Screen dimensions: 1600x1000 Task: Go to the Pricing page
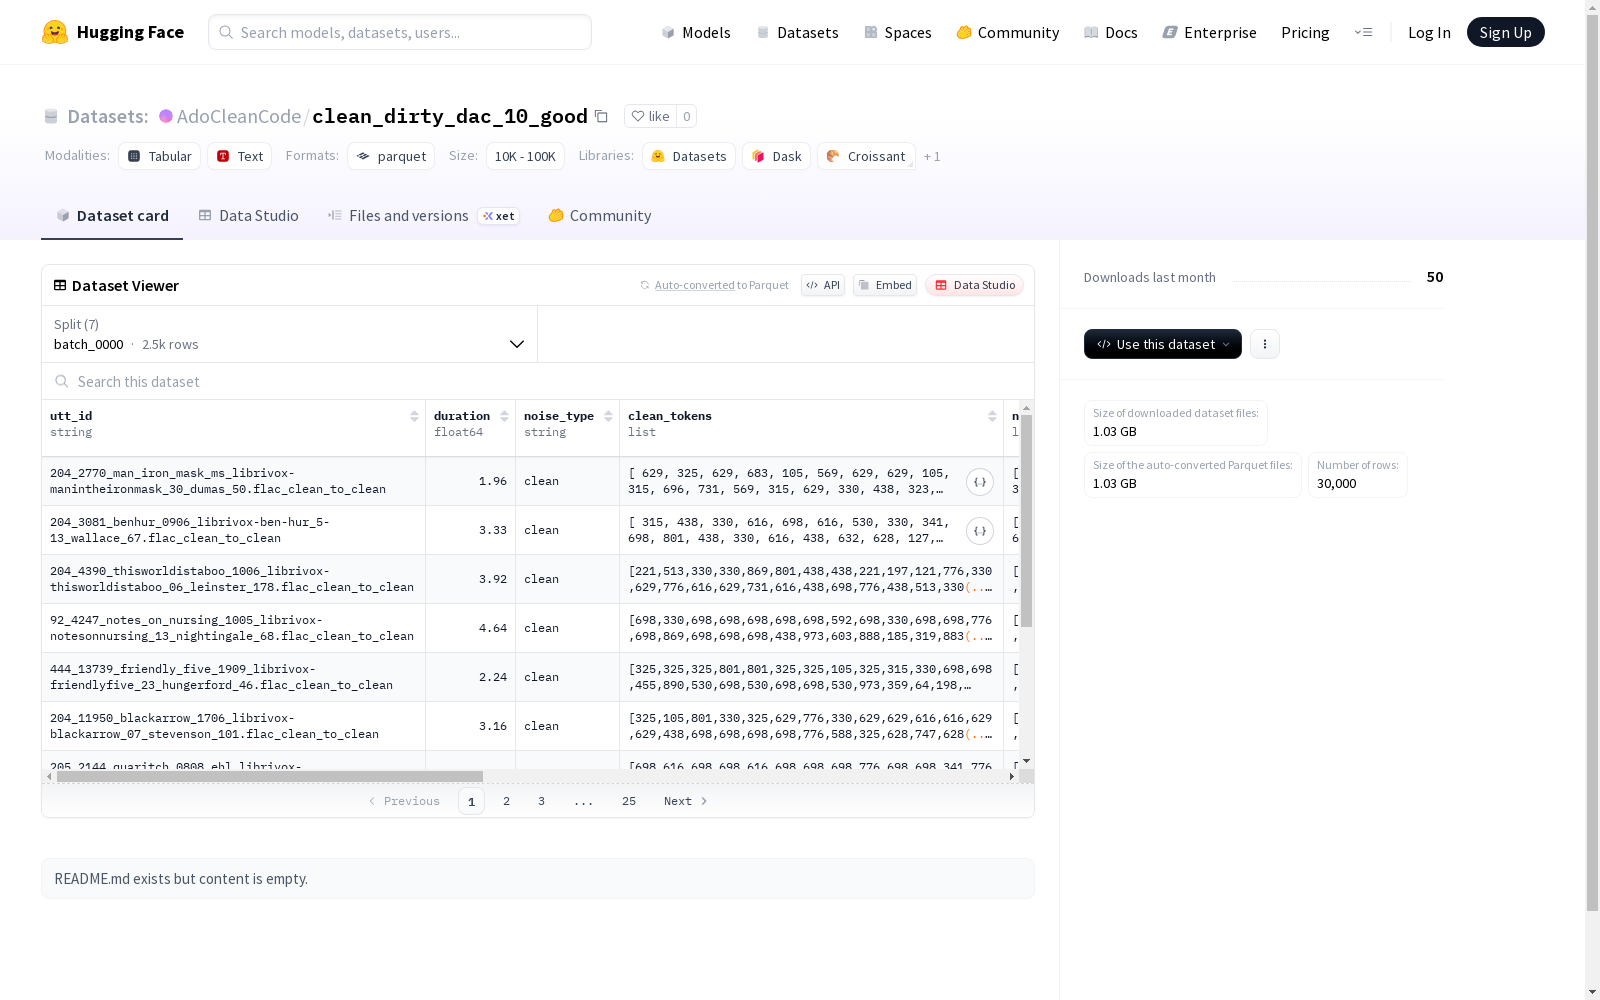click(x=1305, y=32)
